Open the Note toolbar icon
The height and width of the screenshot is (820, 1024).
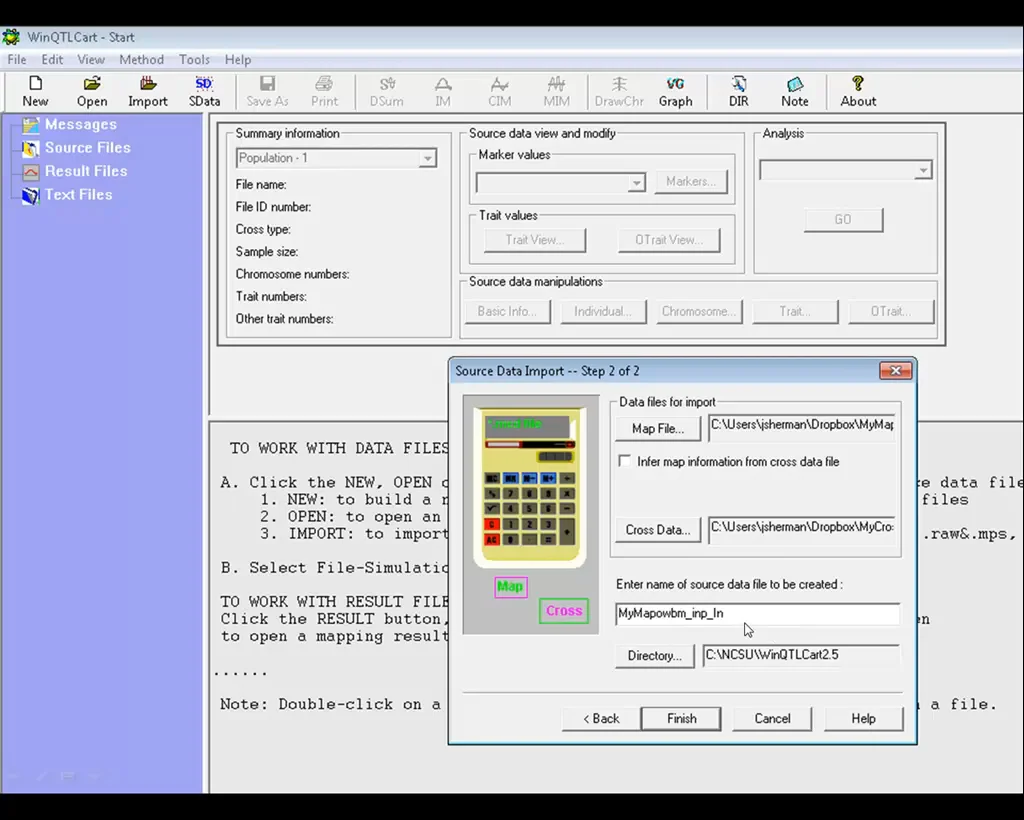click(x=795, y=91)
